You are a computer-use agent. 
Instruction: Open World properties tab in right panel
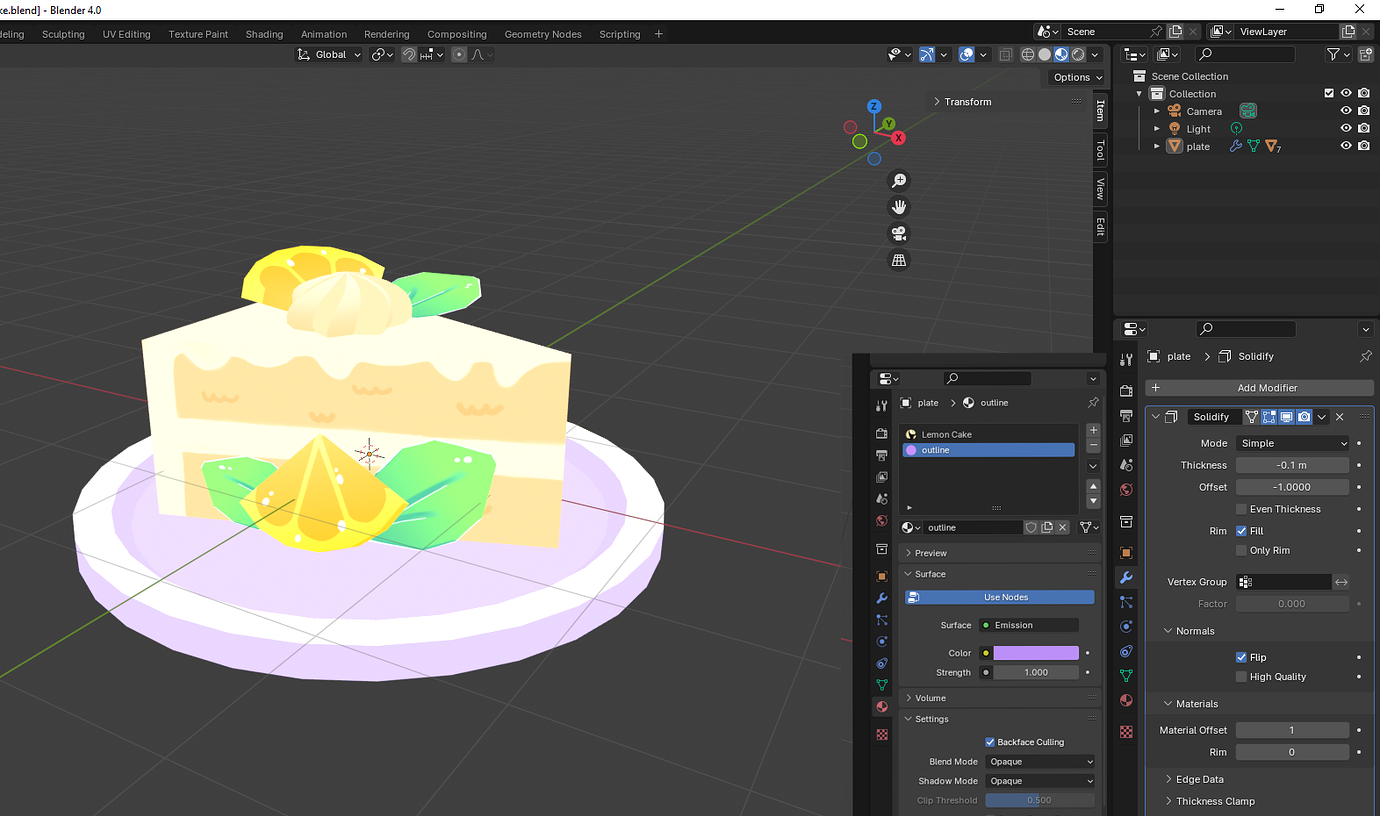pyautogui.click(x=1126, y=490)
